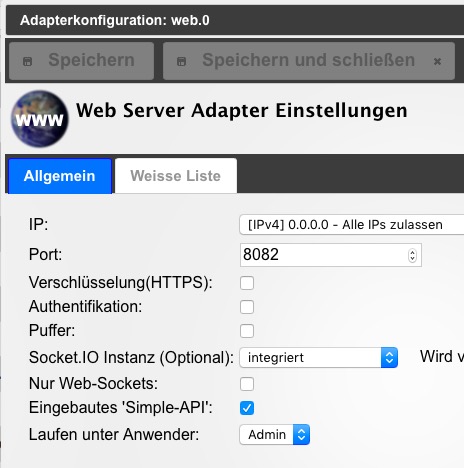Click the Speichern und schließen button
464x468 pixels.
tap(309, 61)
